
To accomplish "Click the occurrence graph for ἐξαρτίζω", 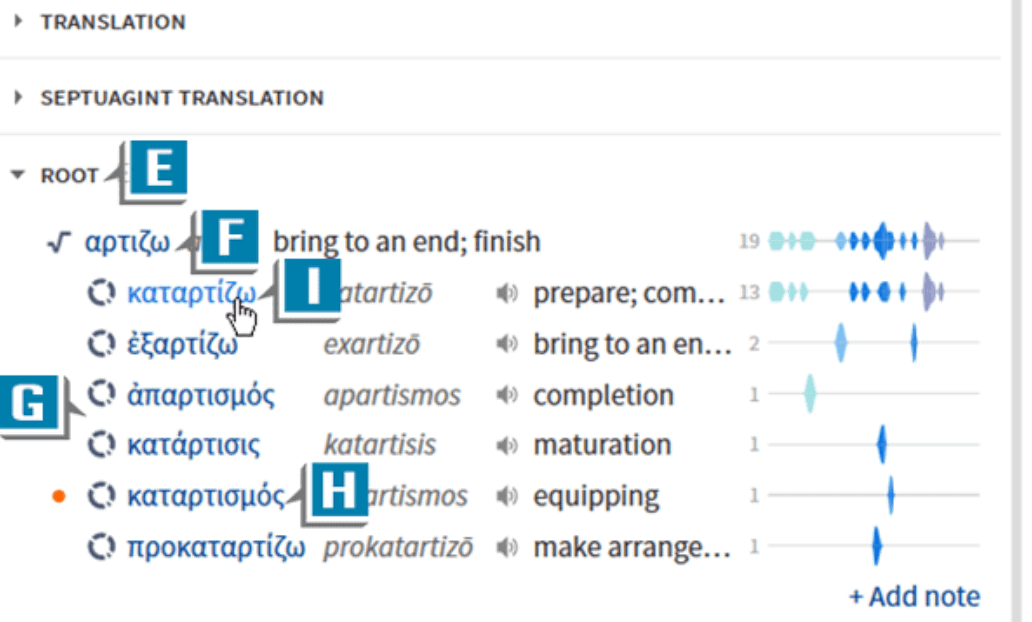I will click(873, 343).
